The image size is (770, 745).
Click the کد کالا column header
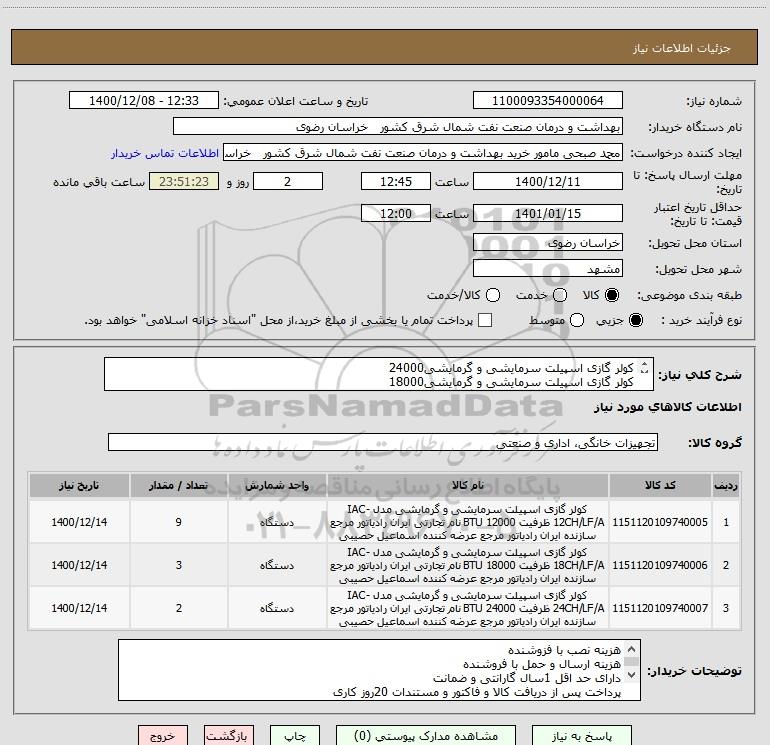pos(660,485)
